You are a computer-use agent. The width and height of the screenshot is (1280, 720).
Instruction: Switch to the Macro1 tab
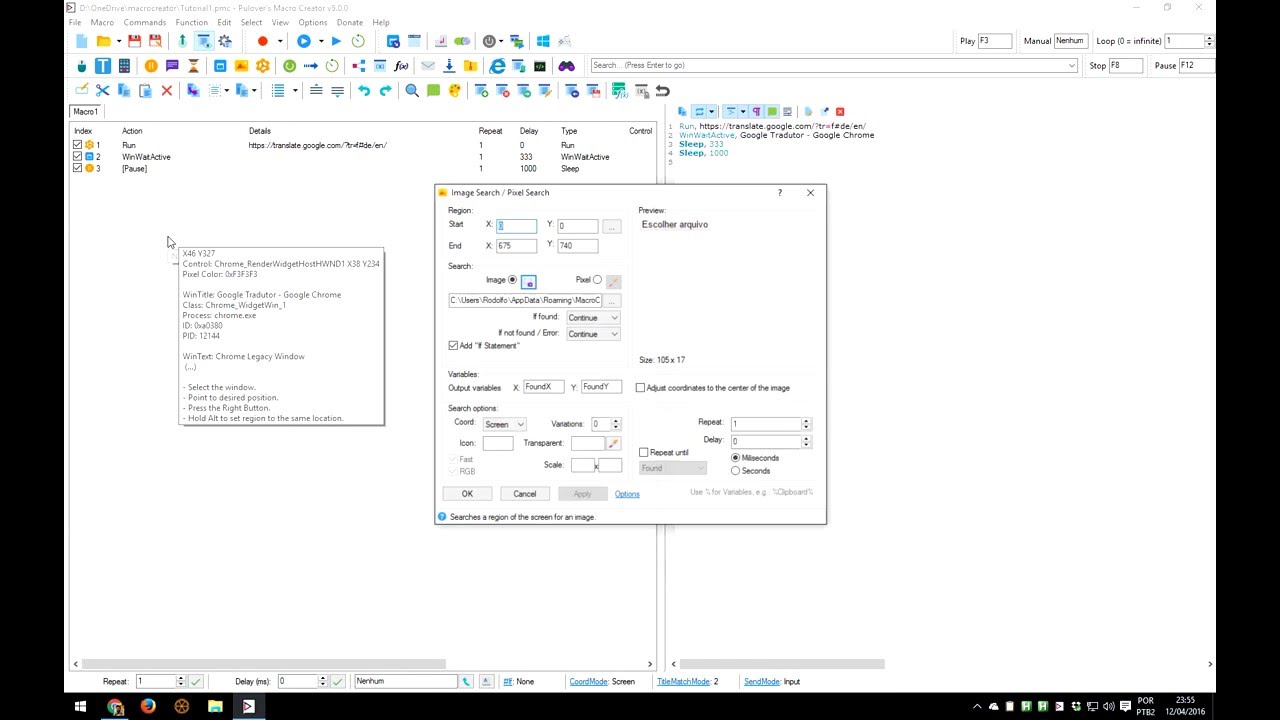click(x=85, y=111)
